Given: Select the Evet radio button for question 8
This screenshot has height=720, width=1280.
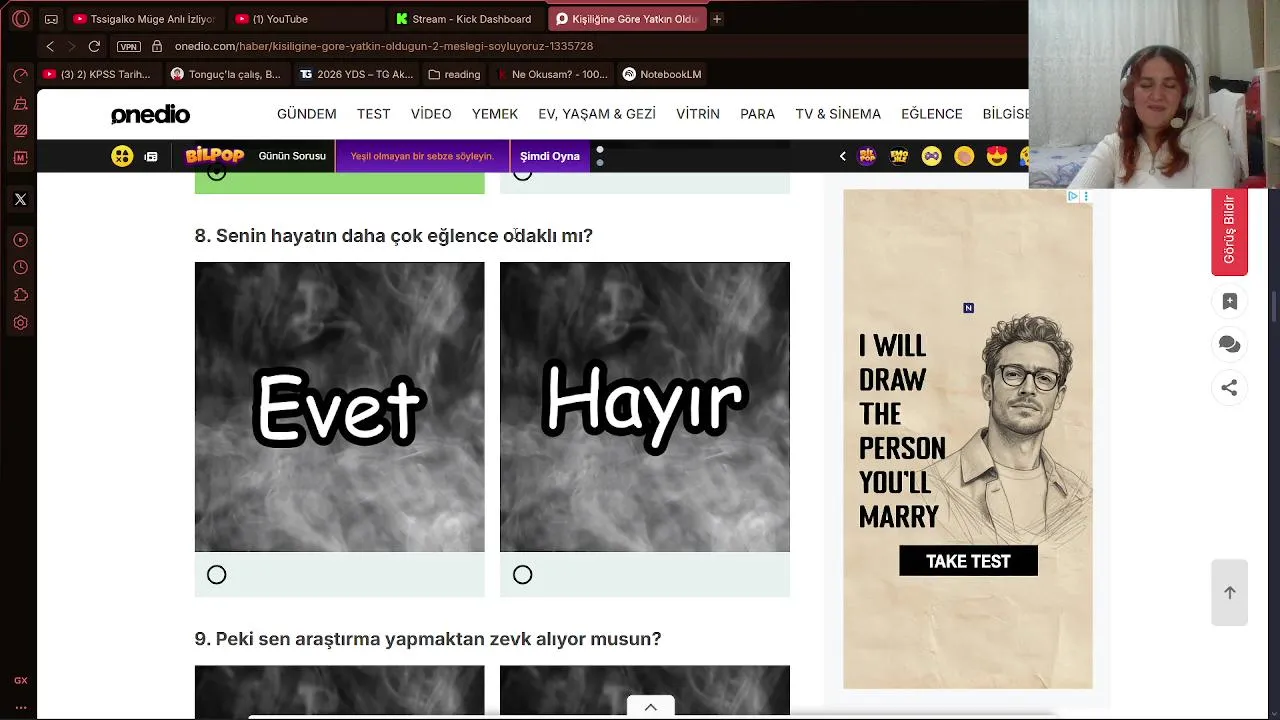Looking at the screenshot, I should (217, 575).
